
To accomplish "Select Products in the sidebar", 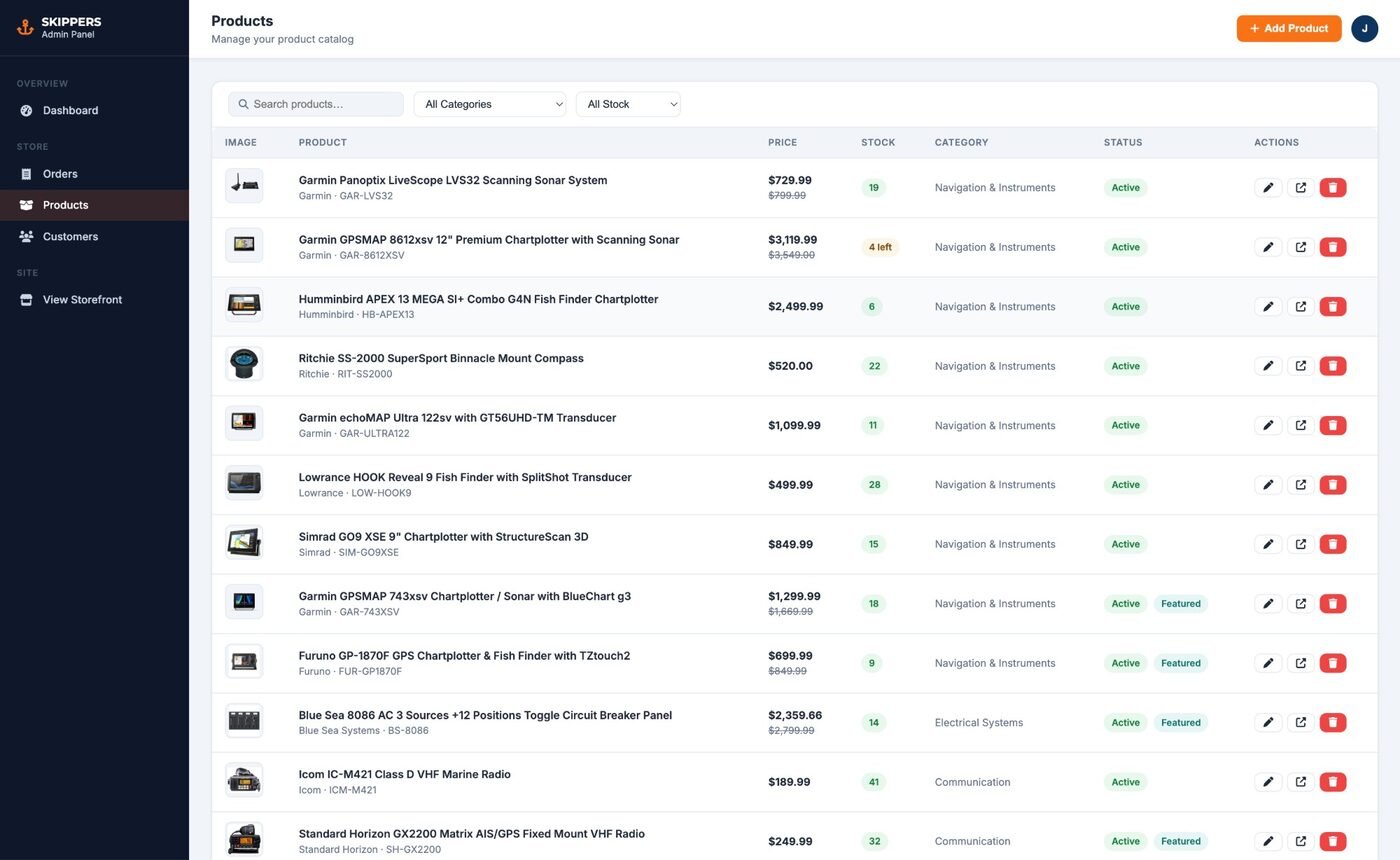I will coord(94,205).
